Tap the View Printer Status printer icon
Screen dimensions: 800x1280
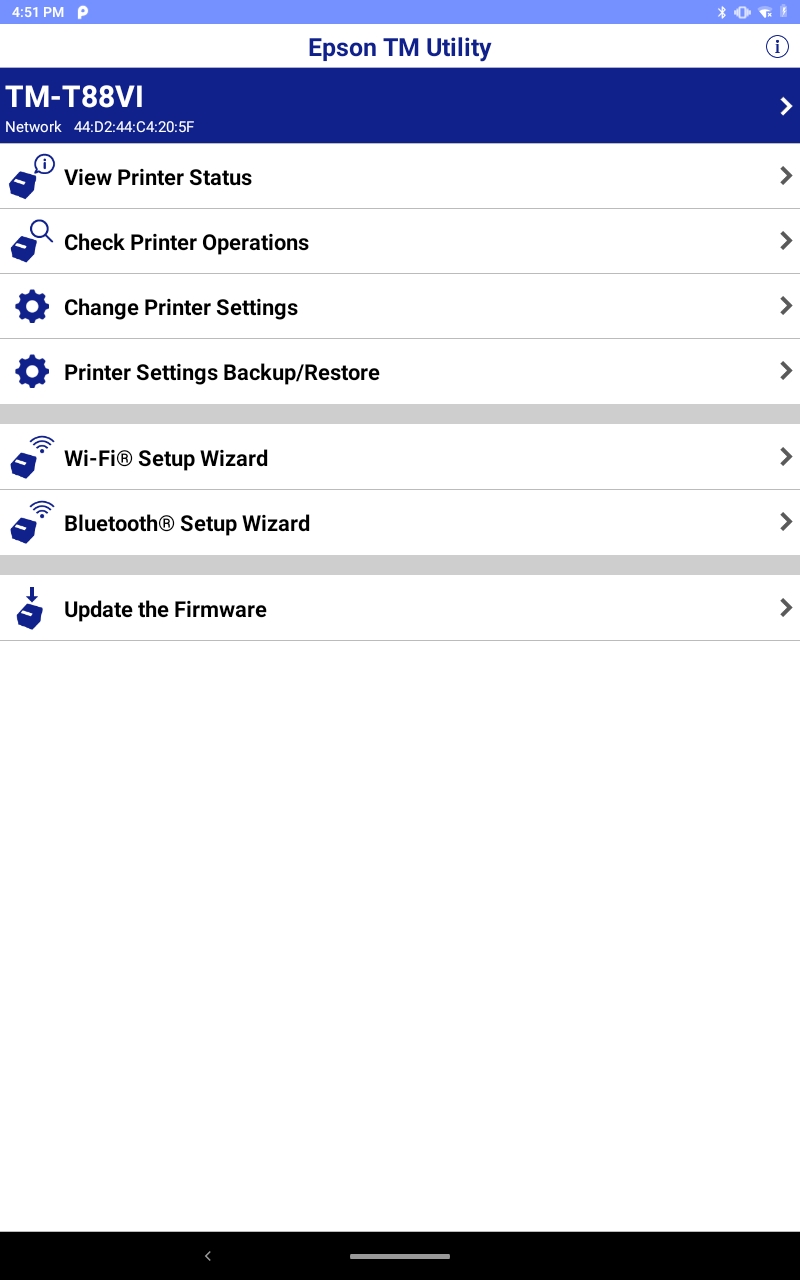(x=31, y=177)
